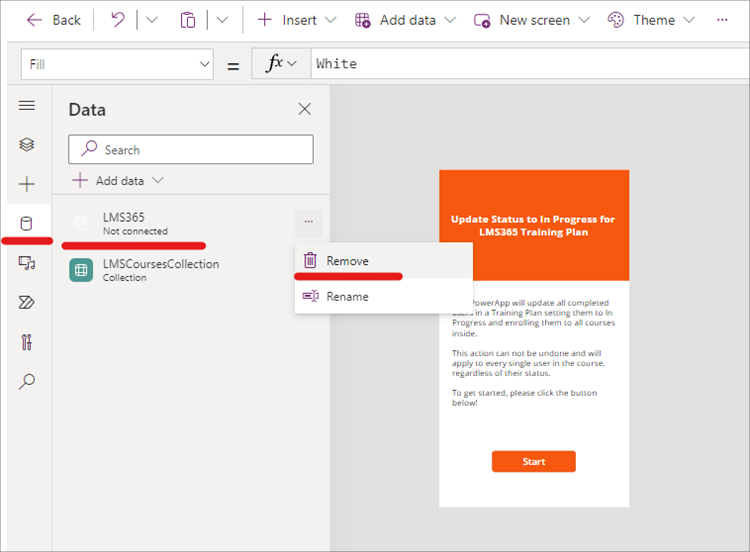
Task: Open the Fill property dropdown
Action: (118, 64)
